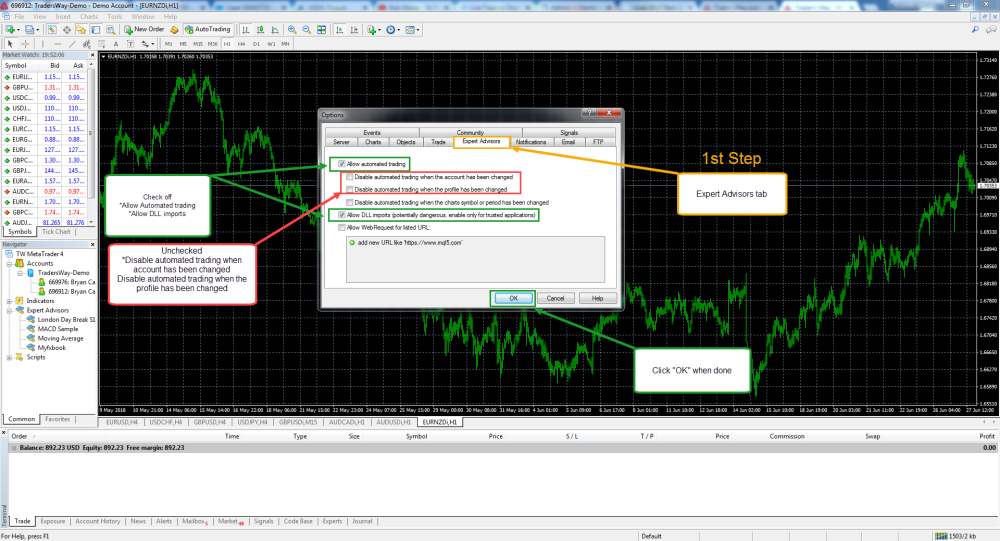Open a new chart from toolbar

click(10, 29)
